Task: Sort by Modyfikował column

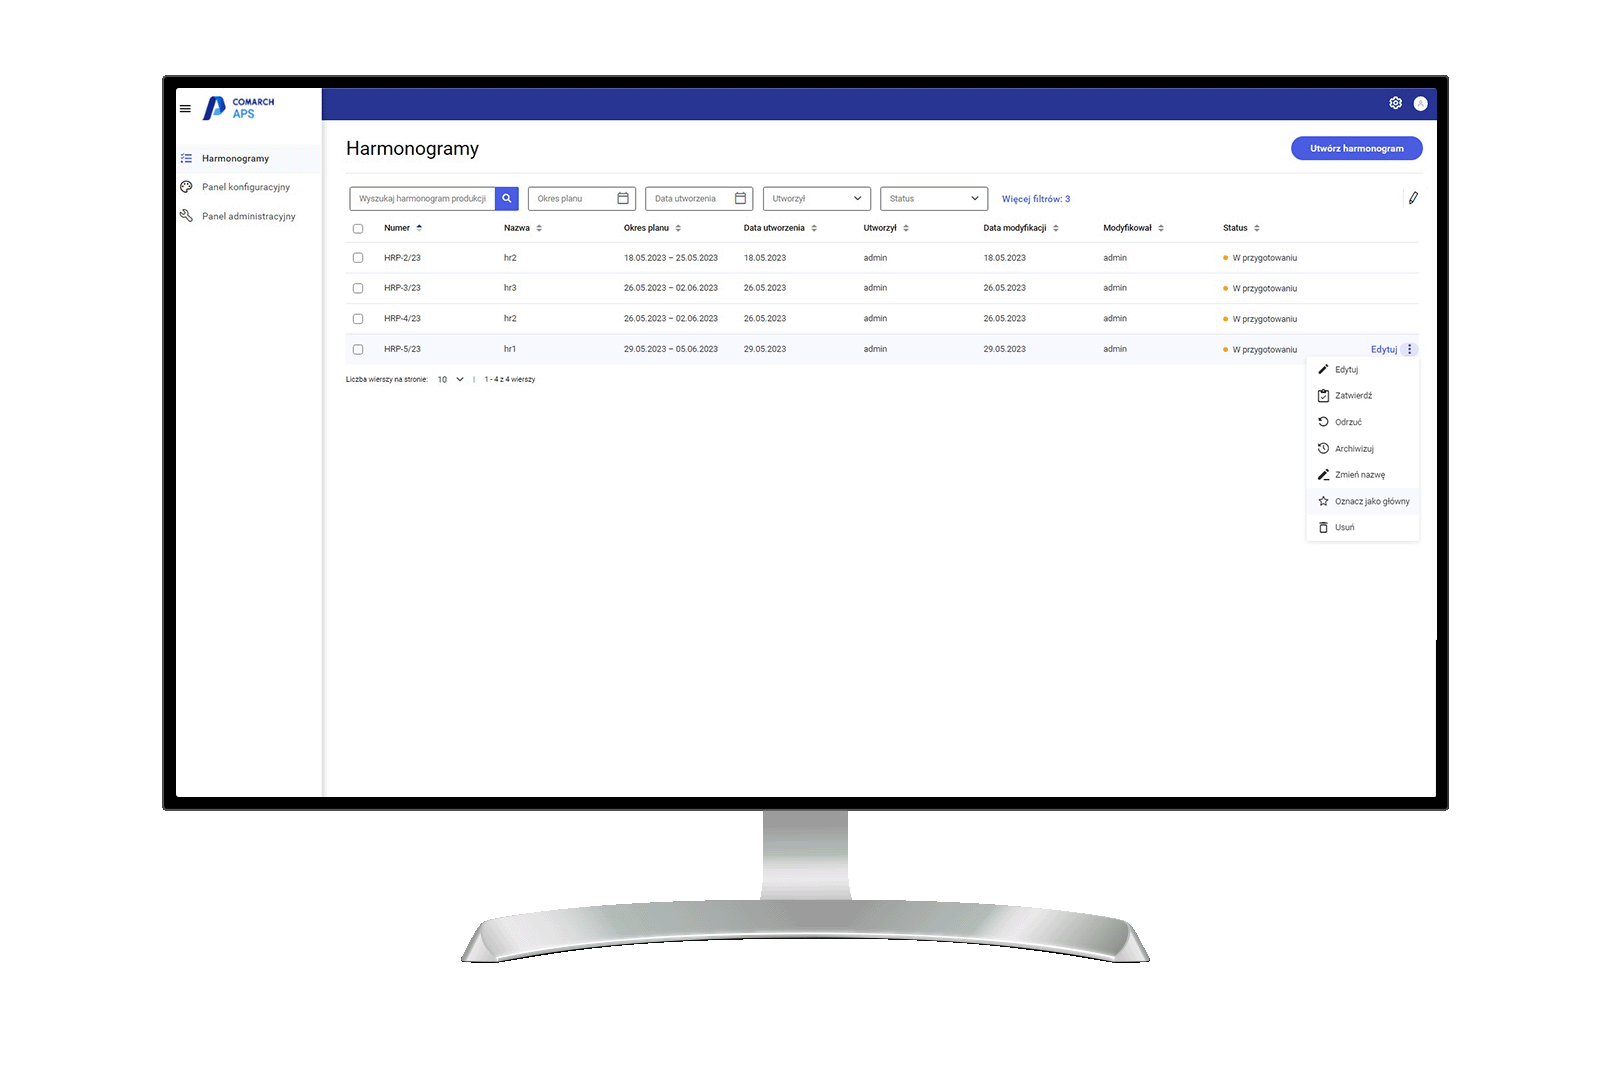Action: pos(1161,228)
